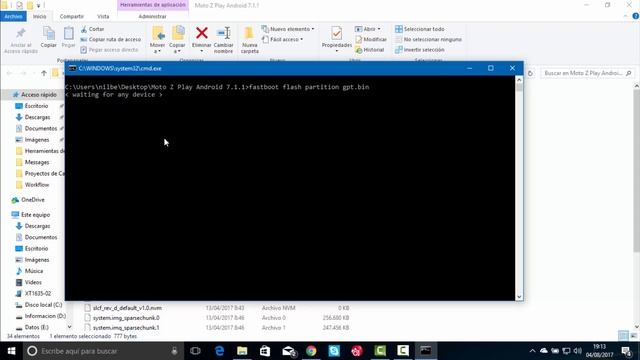Click Modificar in the ribbon
Viewport: 640px width, 360px height.
(371, 39)
